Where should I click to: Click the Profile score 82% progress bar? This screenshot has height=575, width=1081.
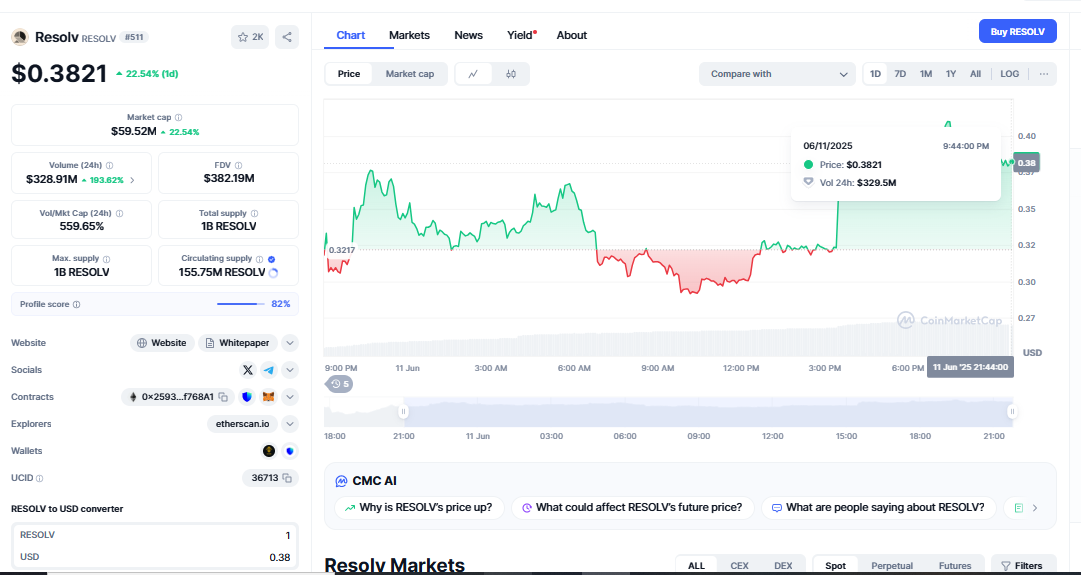241,304
